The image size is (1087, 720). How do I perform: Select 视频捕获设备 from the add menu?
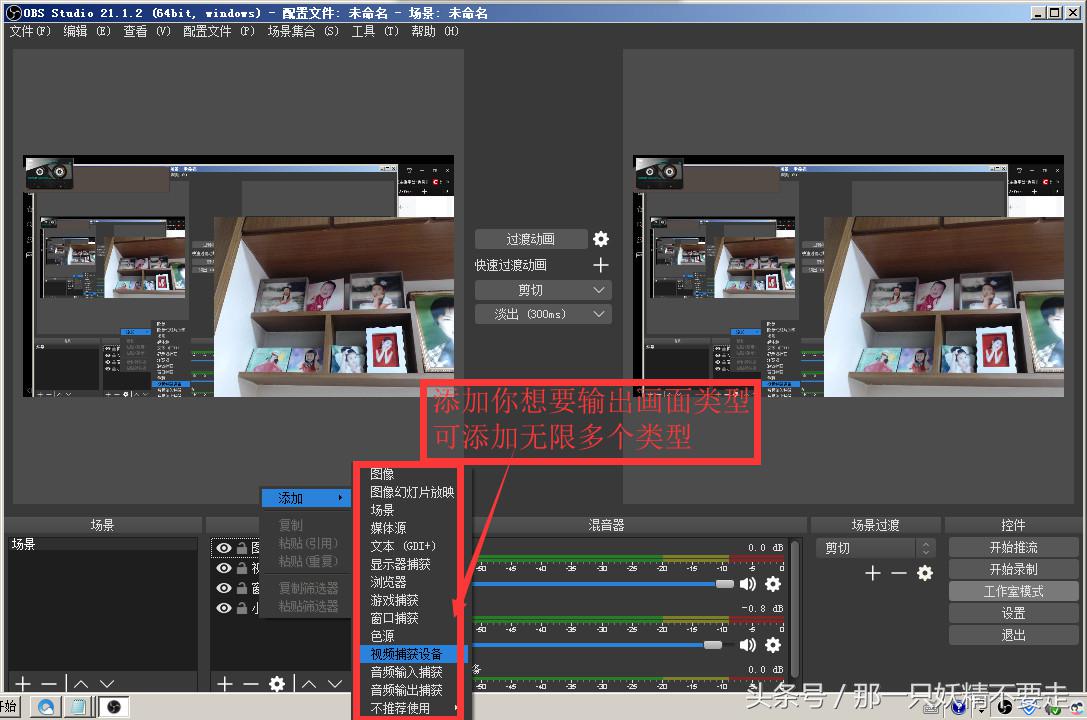(x=408, y=653)
